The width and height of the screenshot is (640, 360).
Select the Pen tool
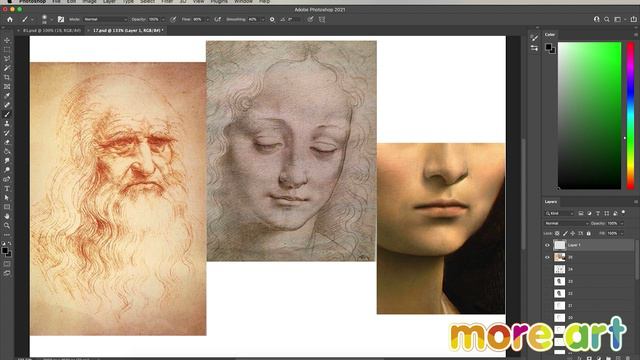click(7, 179)
